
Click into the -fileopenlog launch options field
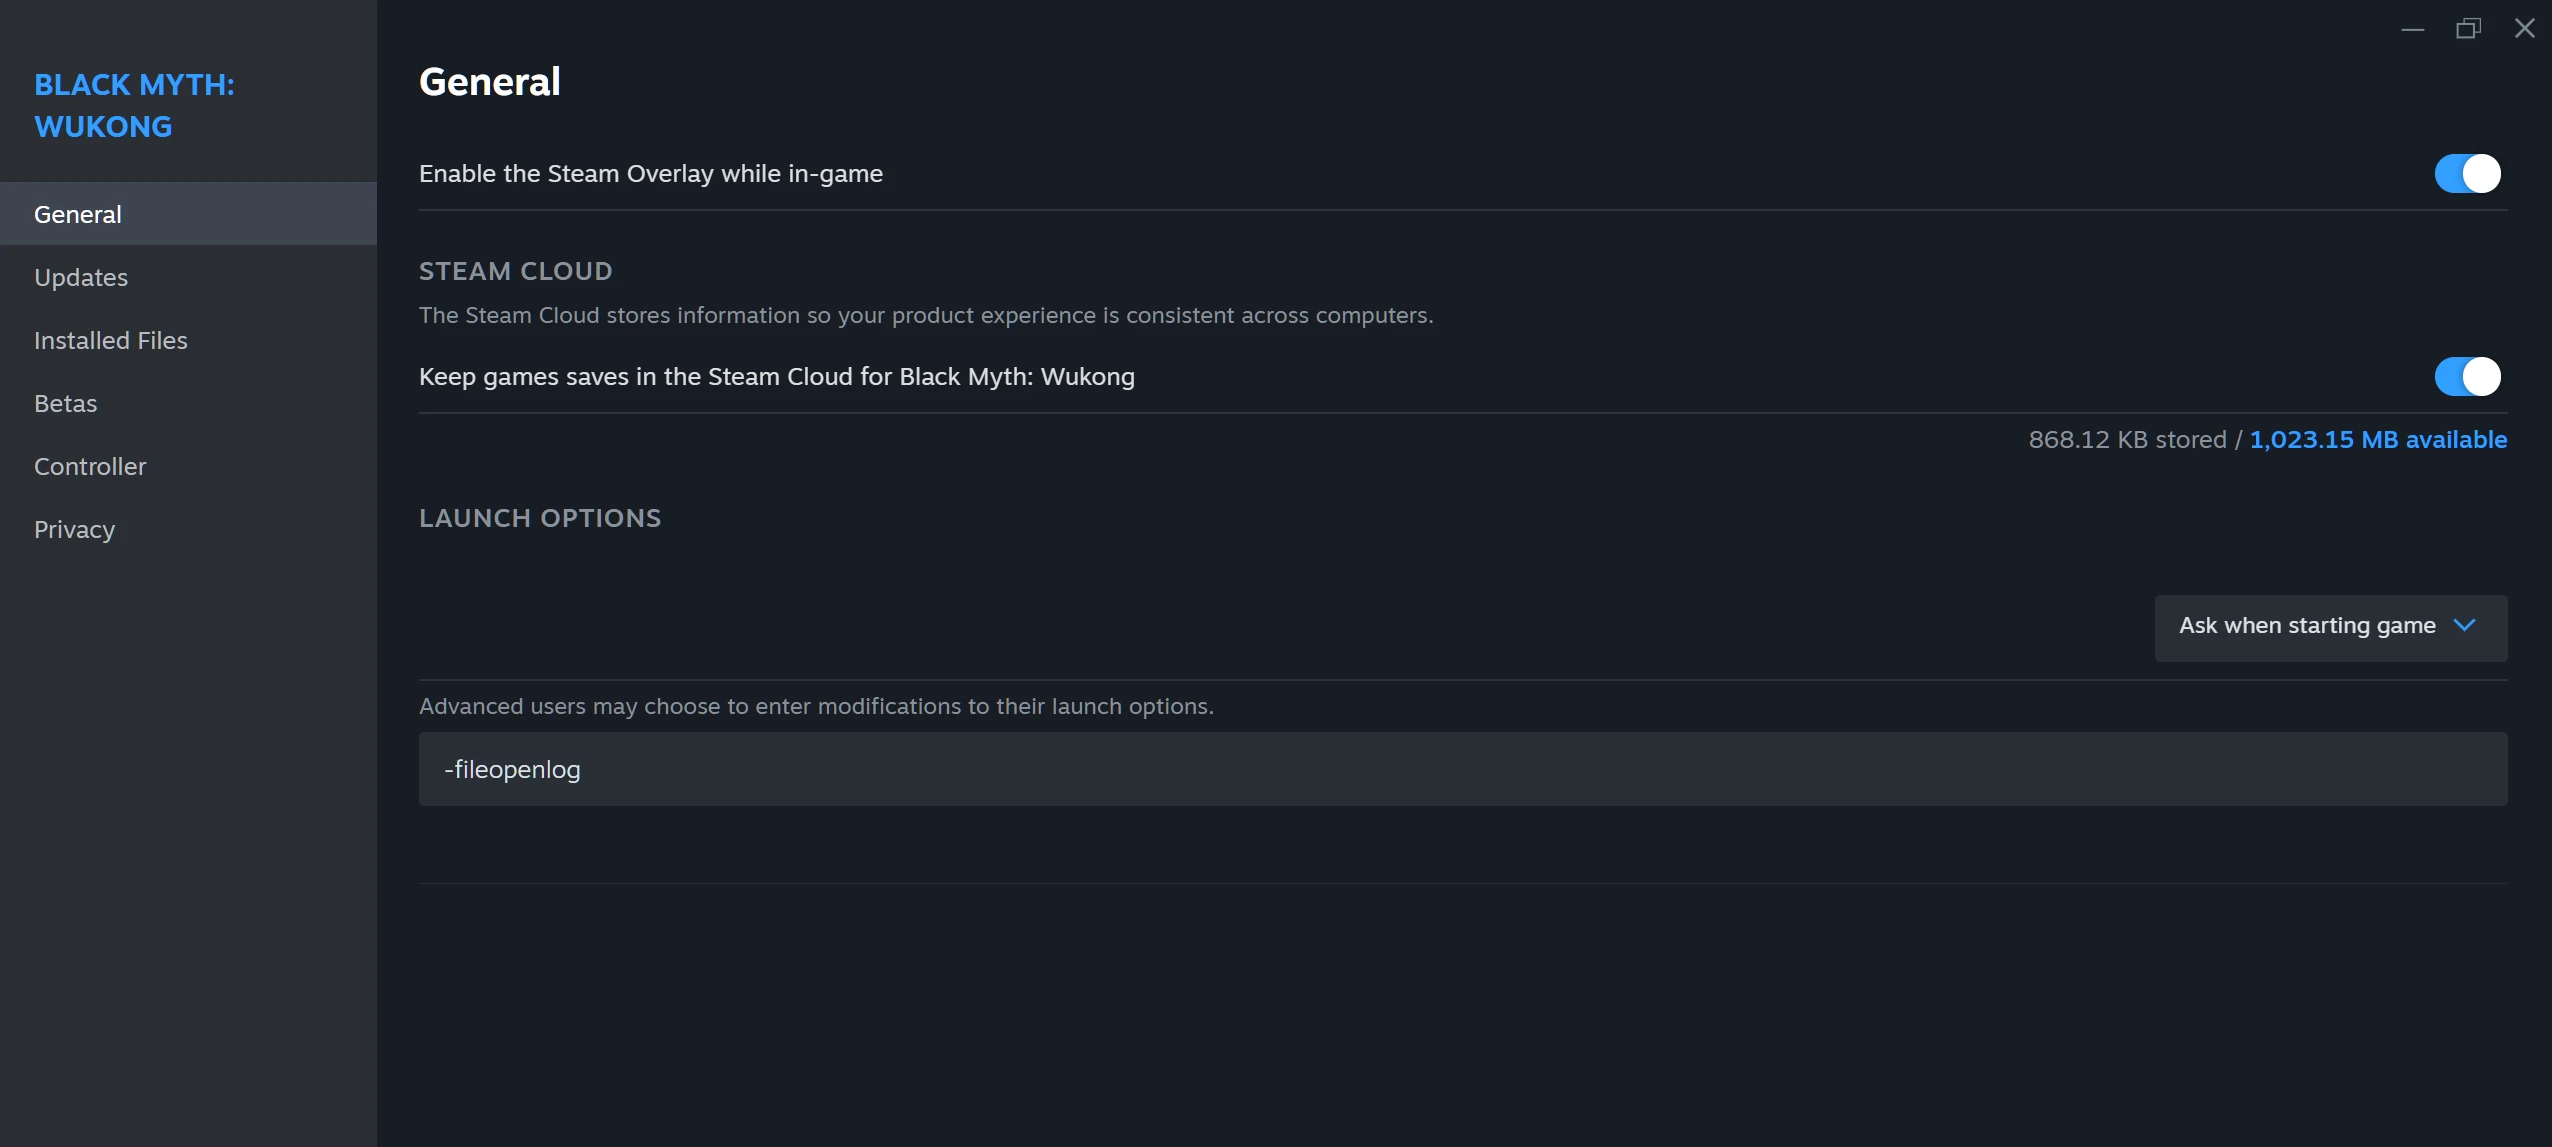(x=1463, y=769)
